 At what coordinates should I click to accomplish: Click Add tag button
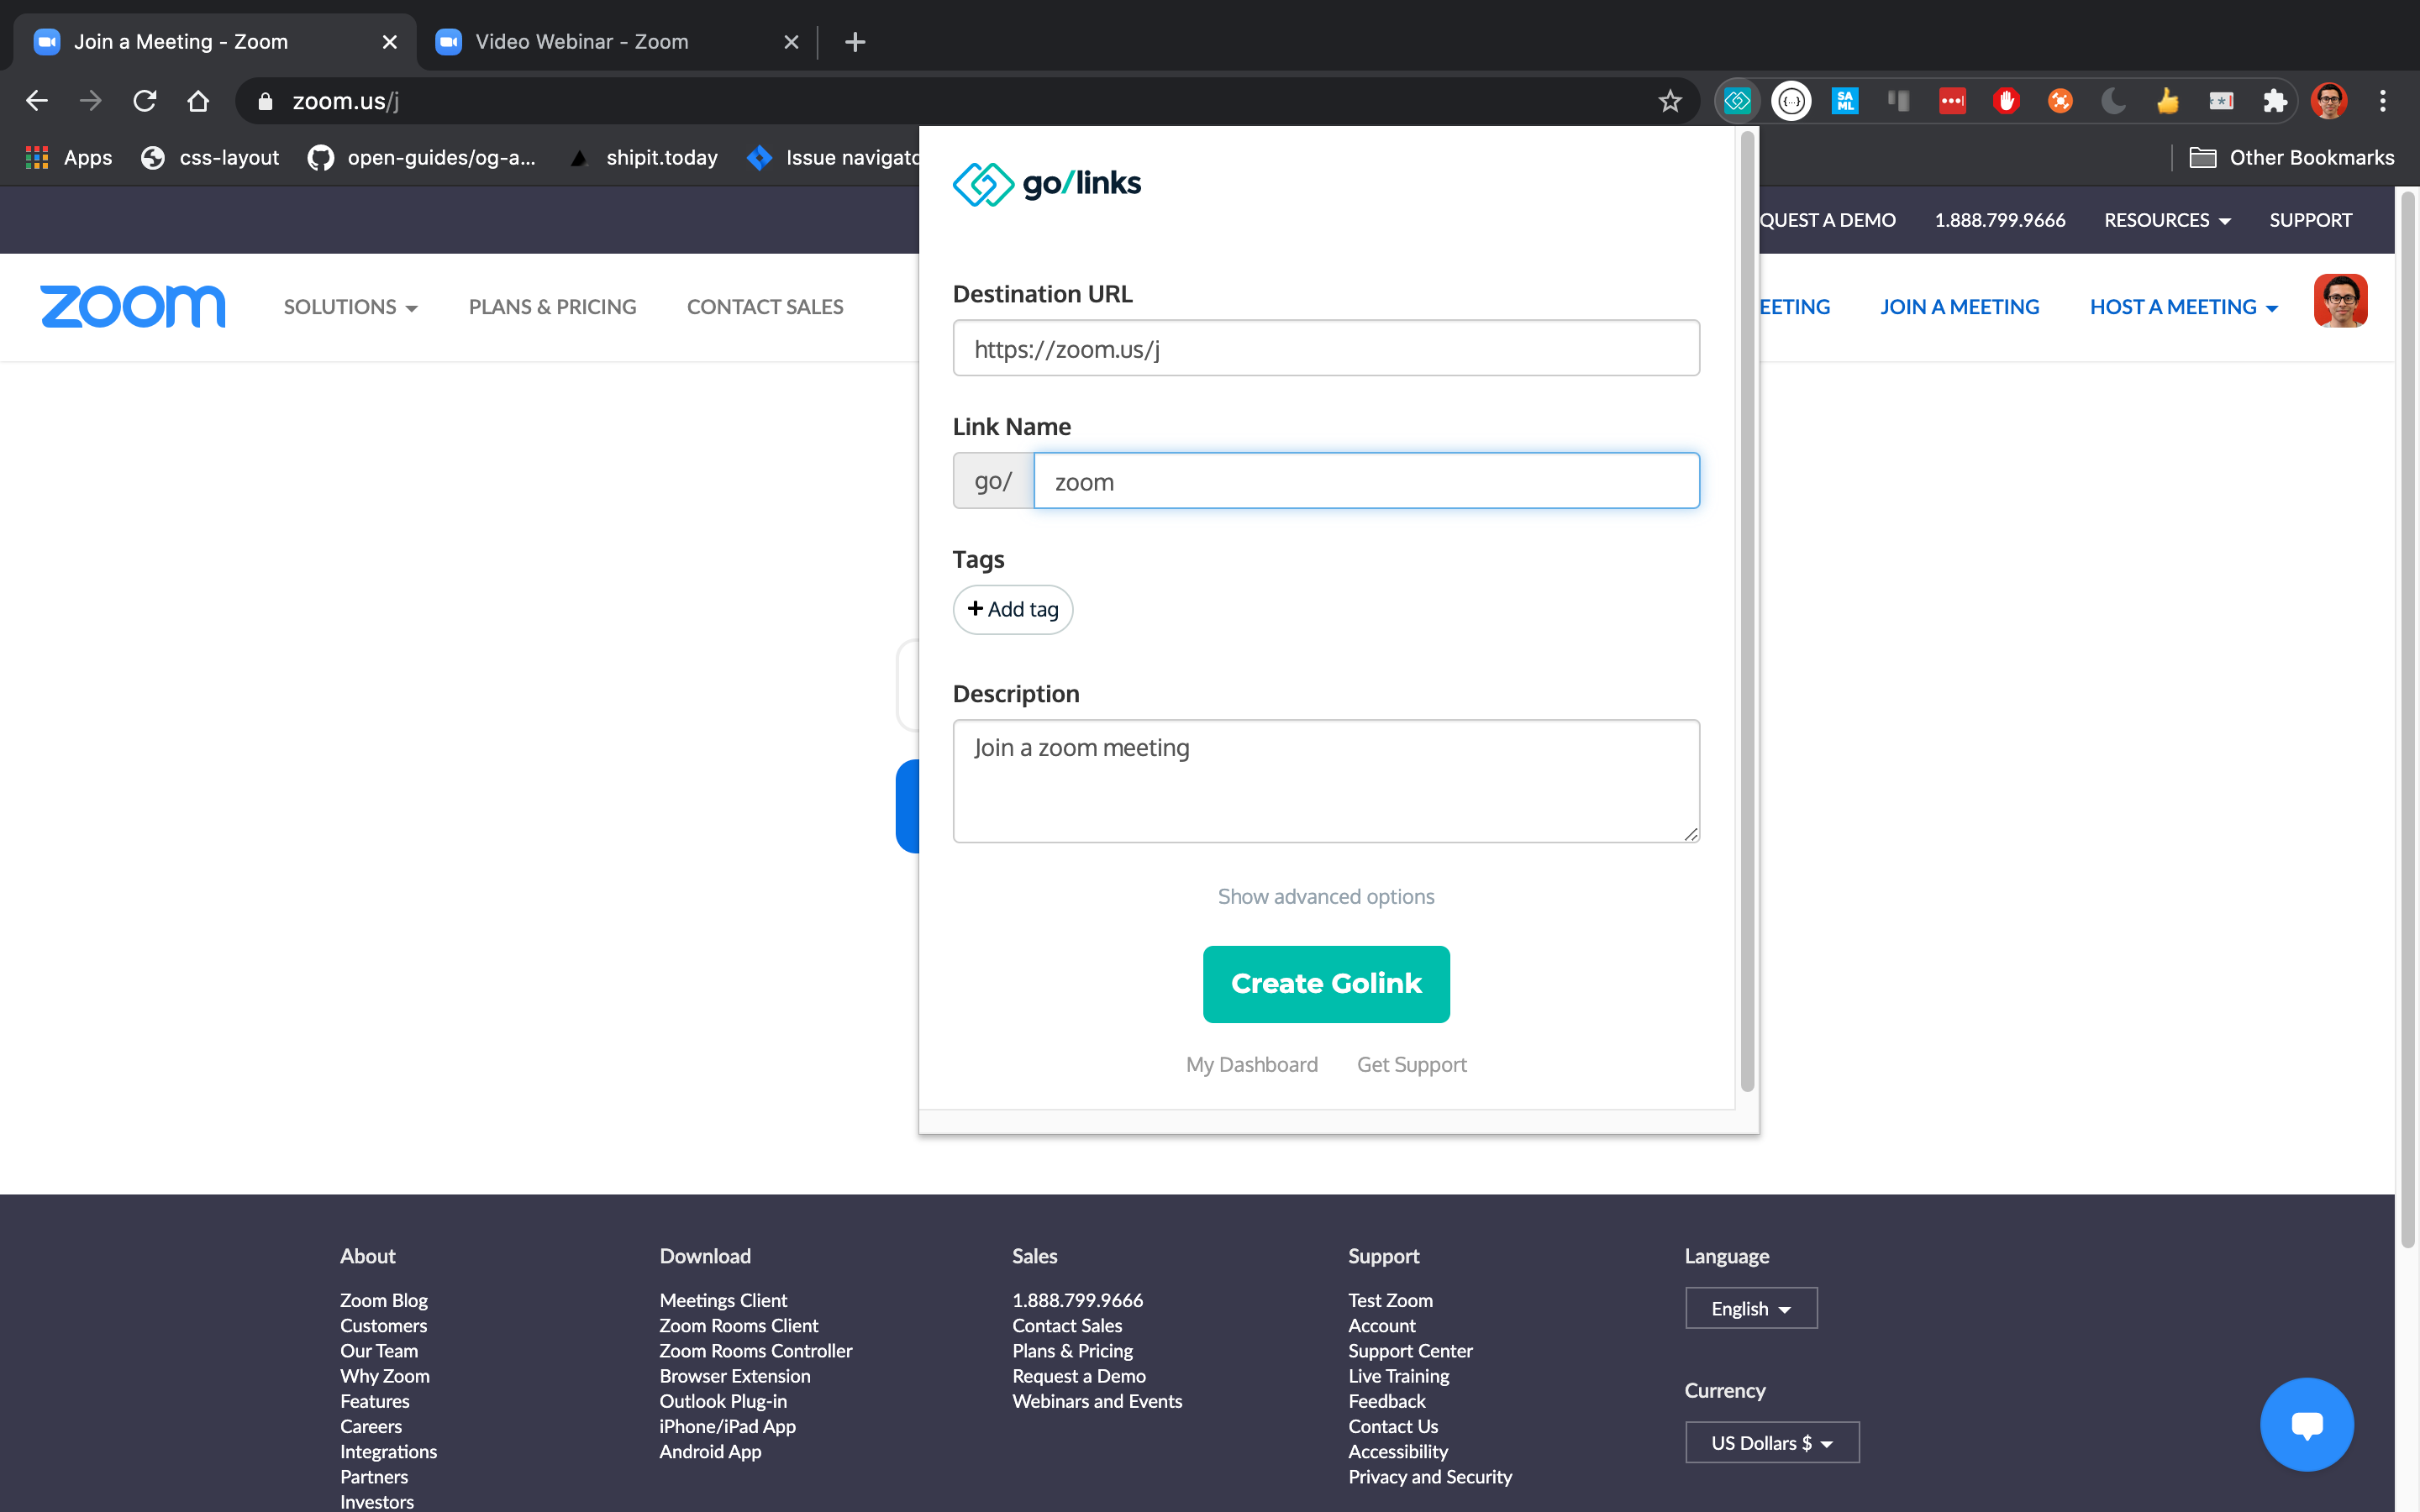[x=1012, y=609]
